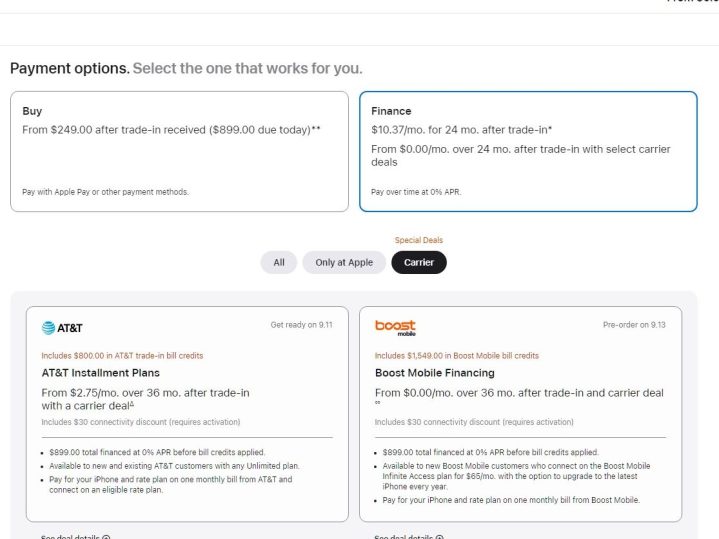Switch to the Carrier filter
719x539 pixels.
click(x=418, y=262)
